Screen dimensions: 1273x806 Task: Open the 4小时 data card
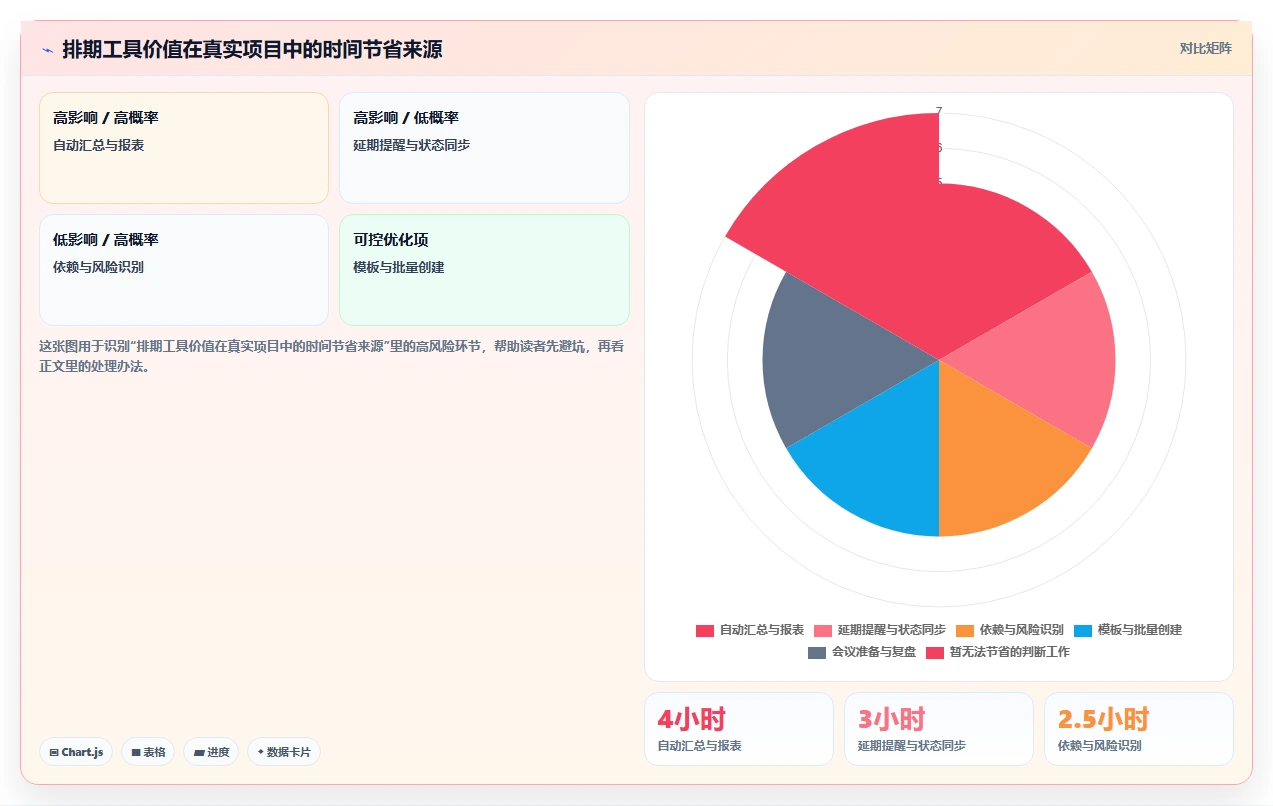pos(739,729)
